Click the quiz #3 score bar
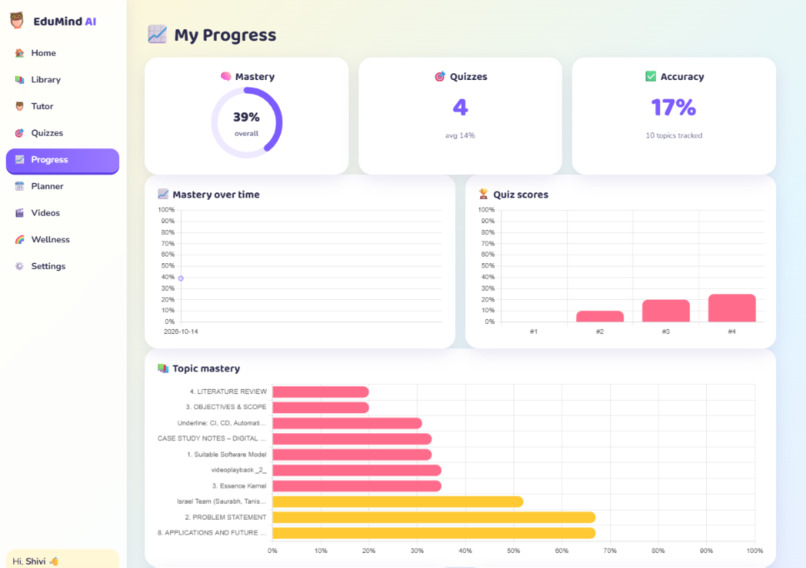Screen dimensions: 806x568 pos(666,311)
